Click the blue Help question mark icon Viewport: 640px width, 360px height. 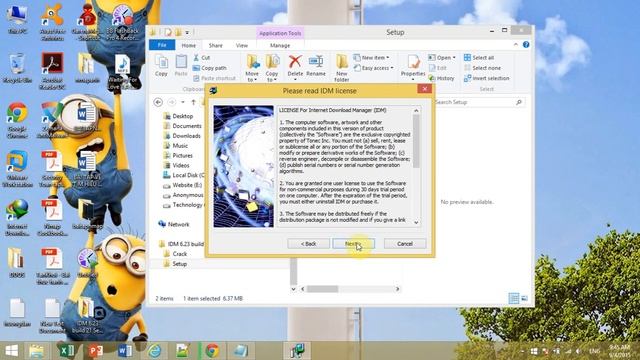click(526, 44)
